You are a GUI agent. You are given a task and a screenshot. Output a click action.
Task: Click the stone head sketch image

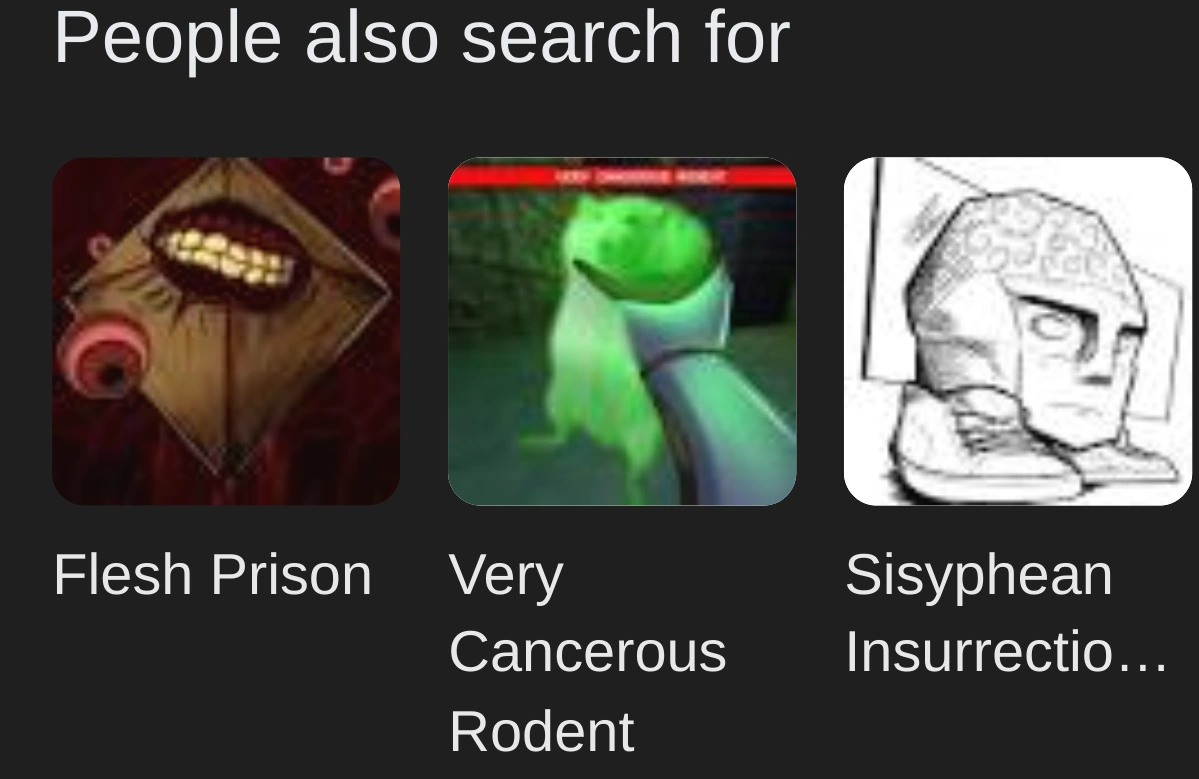[1018, 331]
